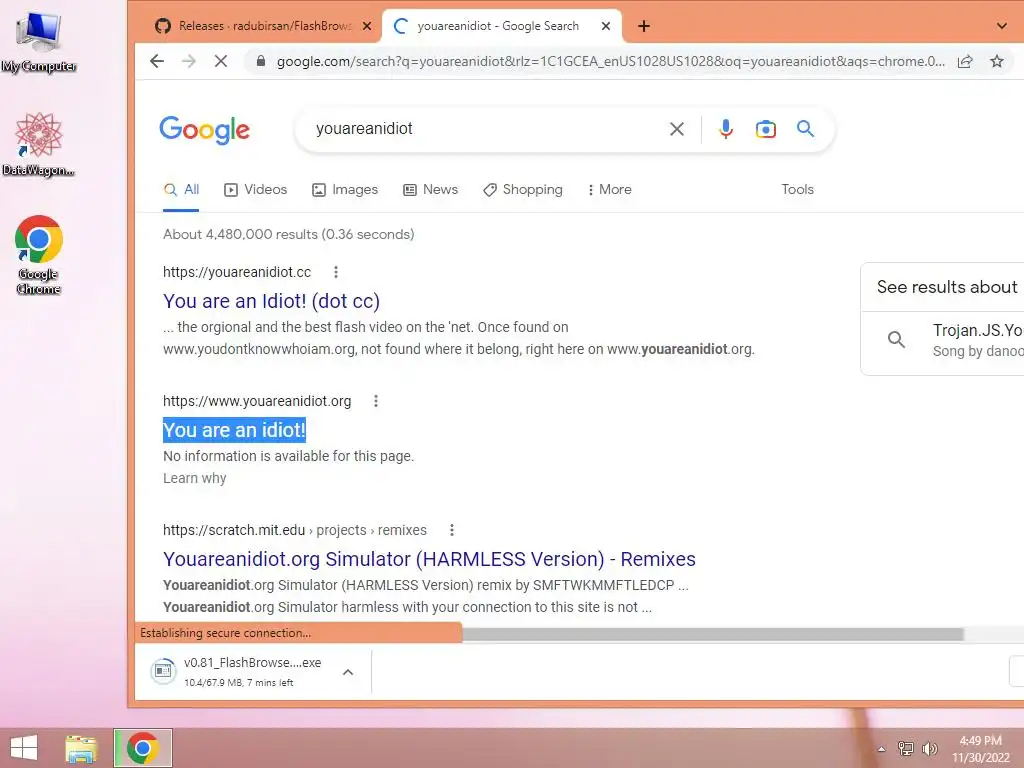Screen dimensions: 1024x768
Task: Click the blue magnifier search button
Action: pyautogui.click(x=805, y=129)
